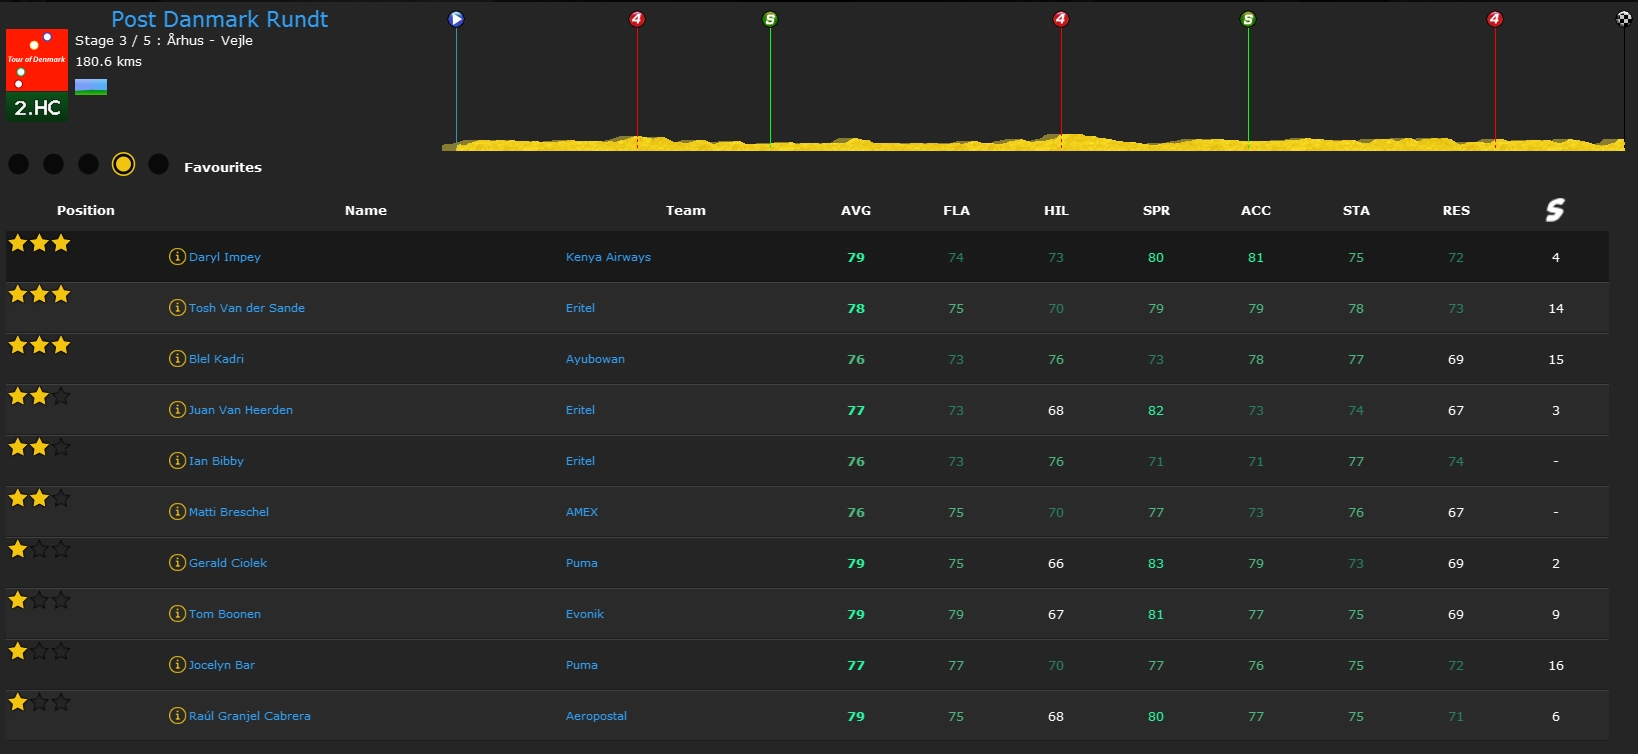Open the Evonik team page

(585, 614)
